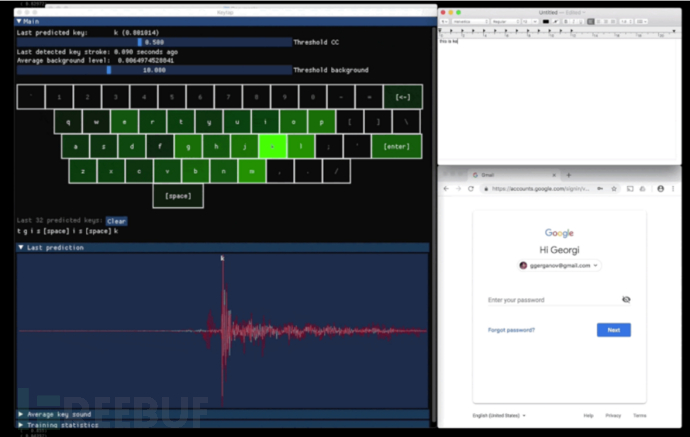This screenshot has height=437, width=690.
Task: Click the 1 key in Keytap keyboard
Action: pos(59,97)
